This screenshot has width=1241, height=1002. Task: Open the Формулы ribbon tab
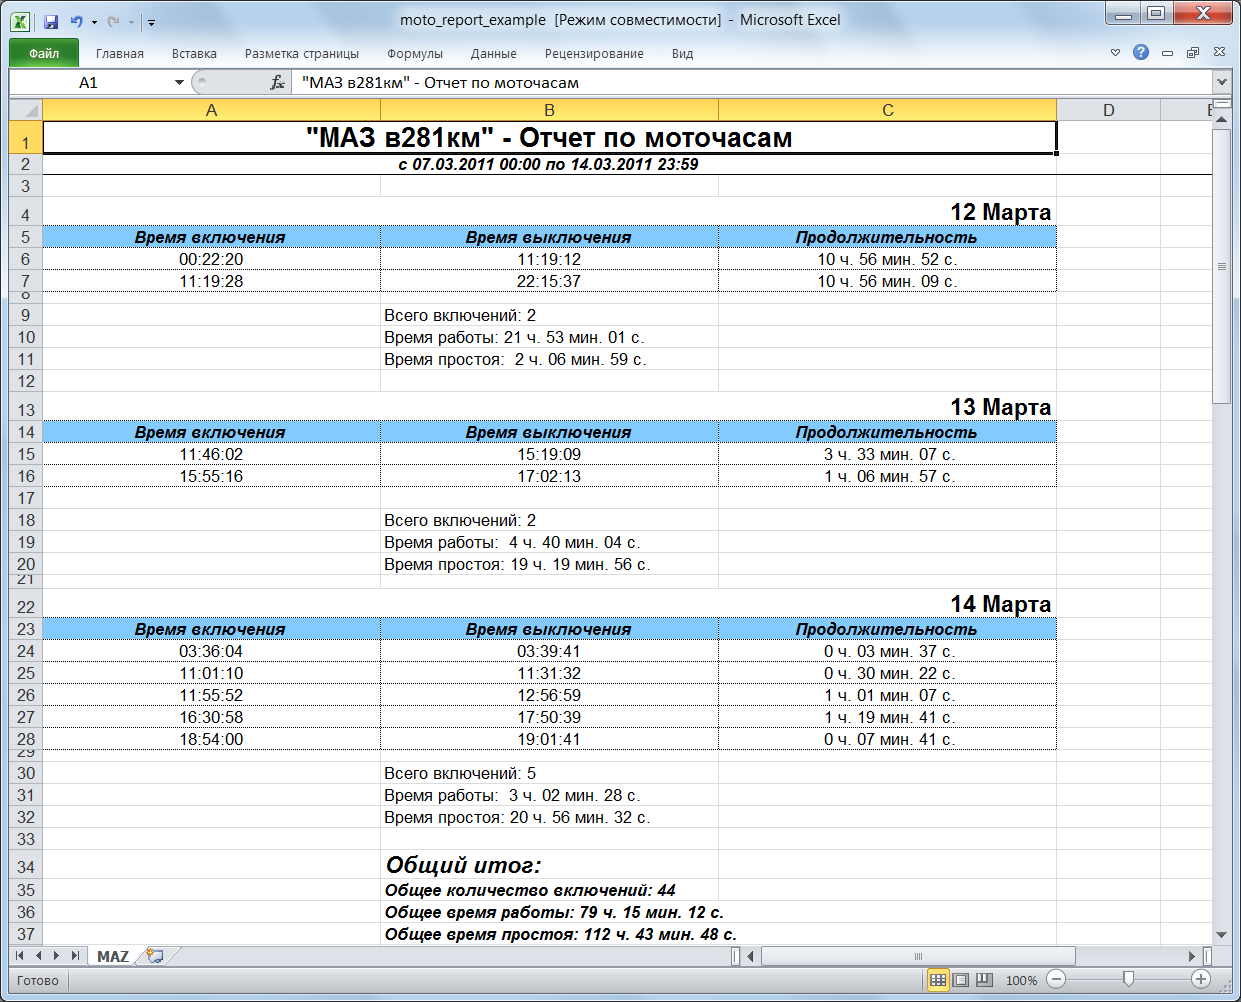[415, 54]
